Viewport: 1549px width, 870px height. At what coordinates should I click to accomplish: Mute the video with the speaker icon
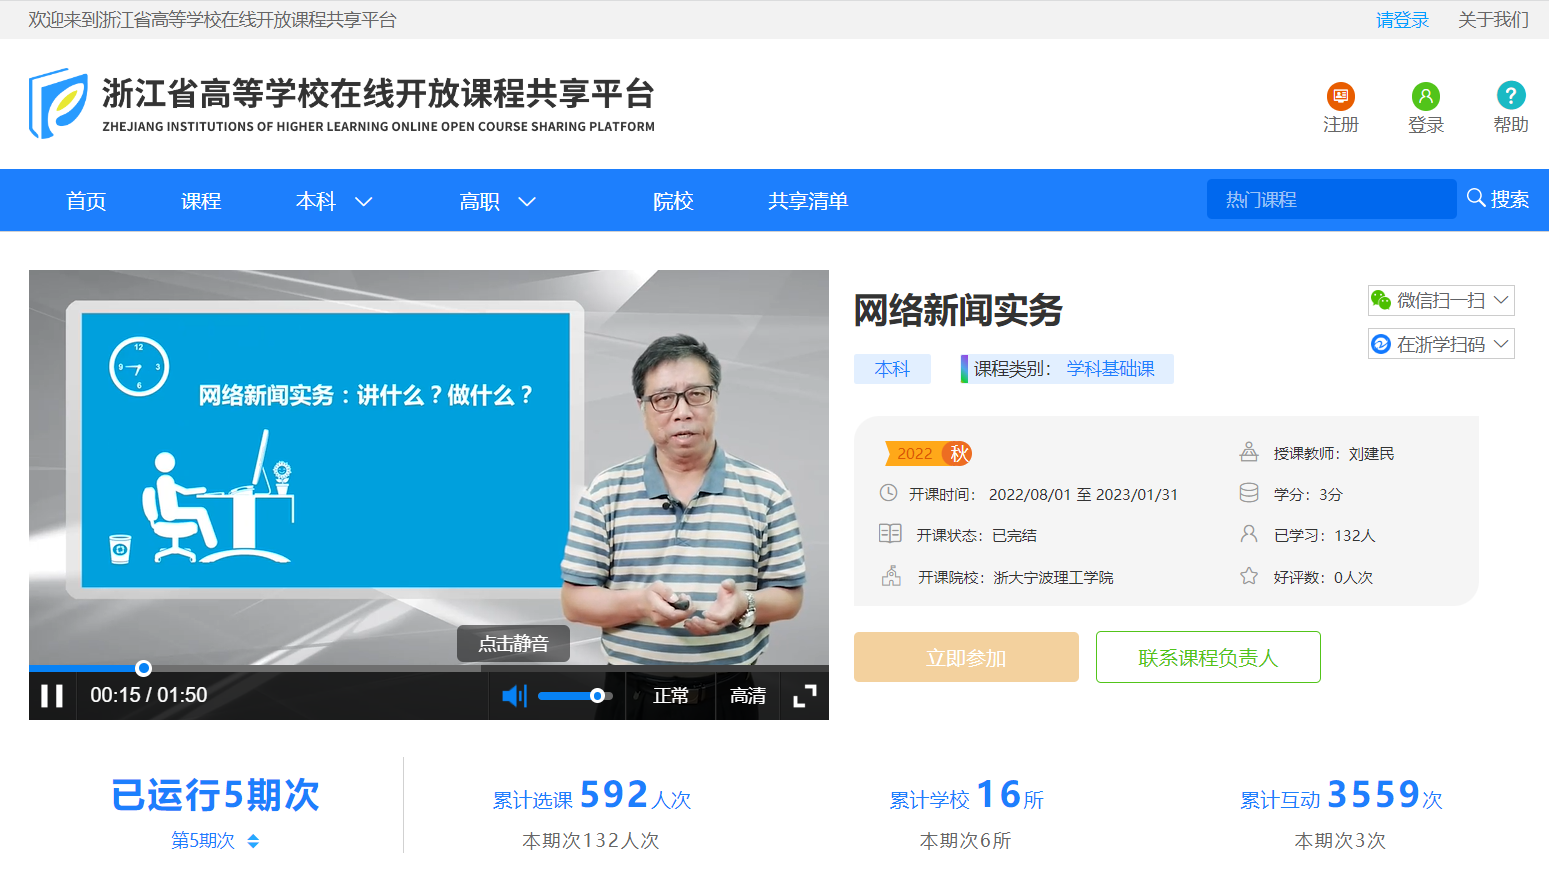point(514,696)
